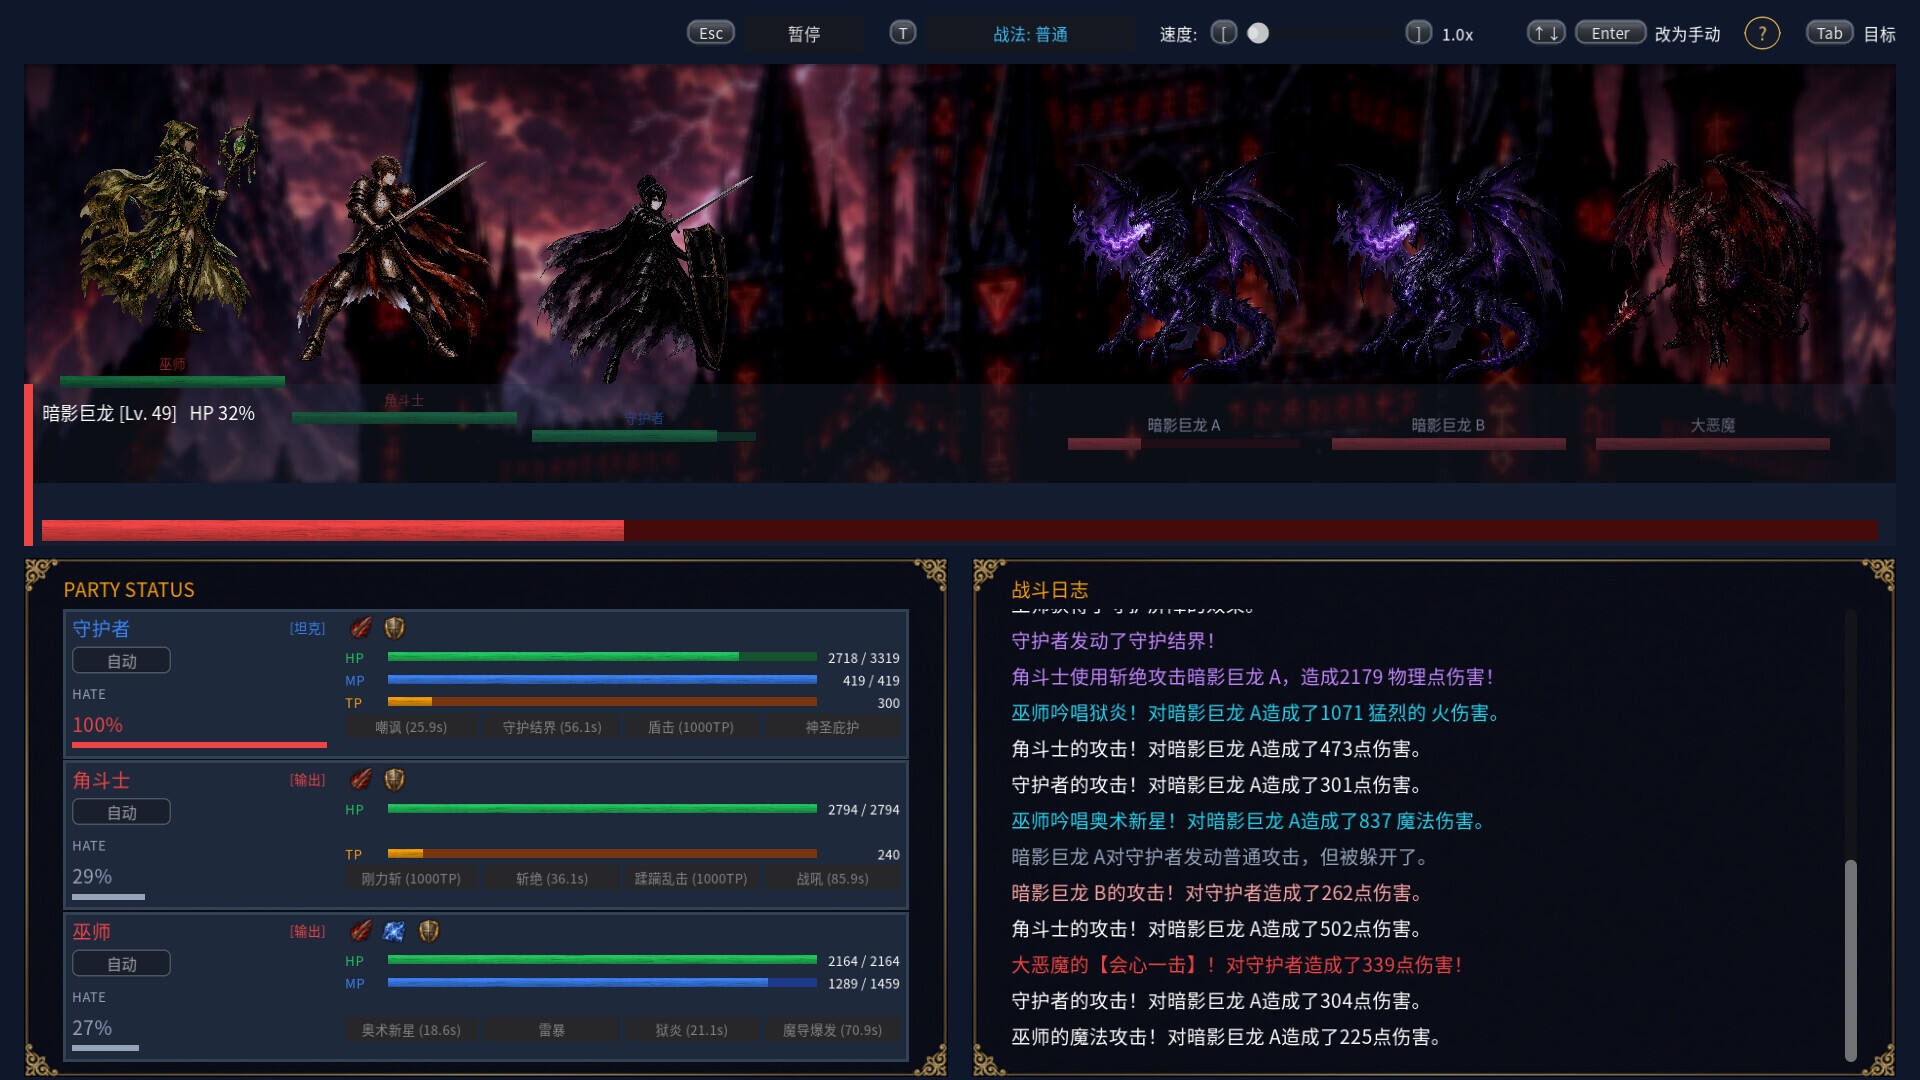Select the 雷暴 skill

pyautogui.click(x=552, y=1030)
